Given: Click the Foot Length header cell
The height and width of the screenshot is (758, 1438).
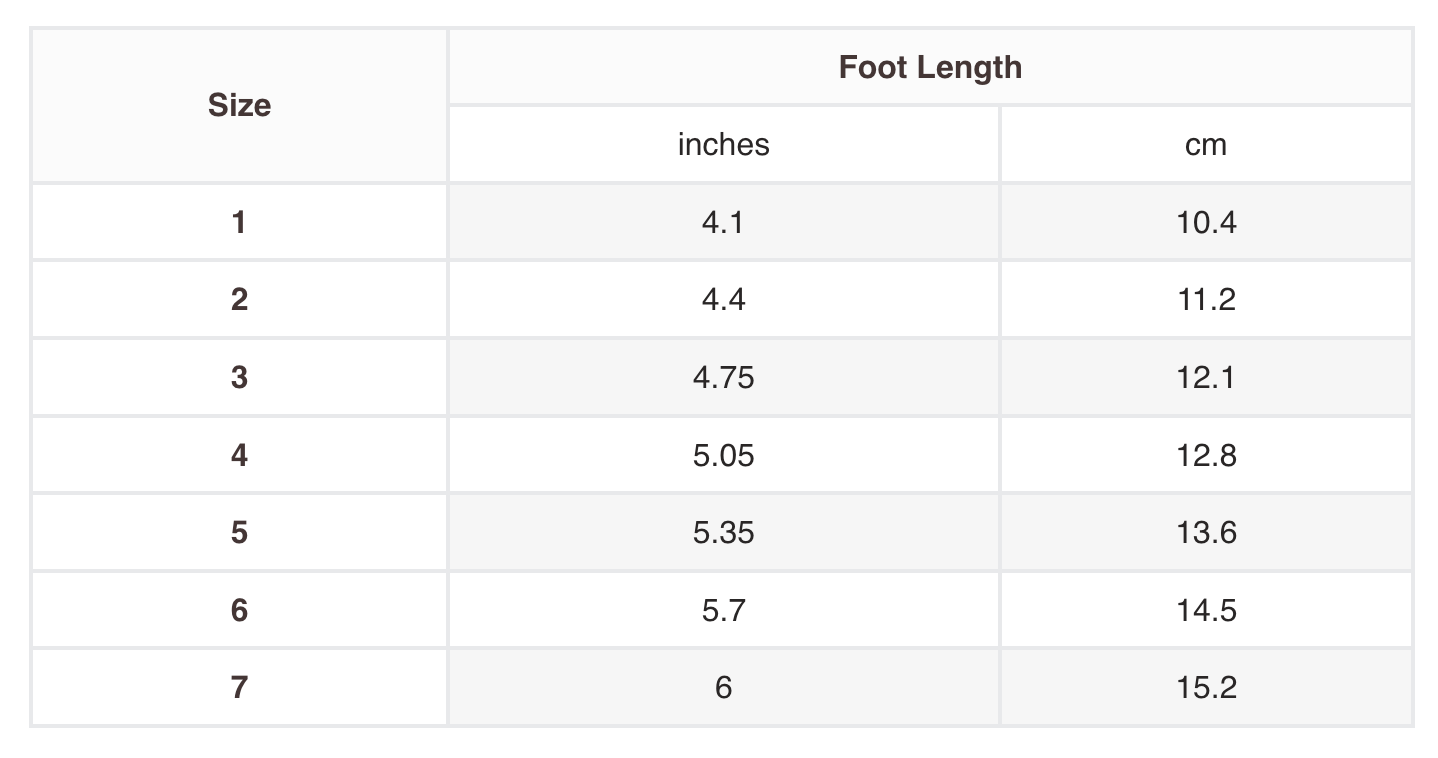Looking at the screenshot, I should 930,67.
